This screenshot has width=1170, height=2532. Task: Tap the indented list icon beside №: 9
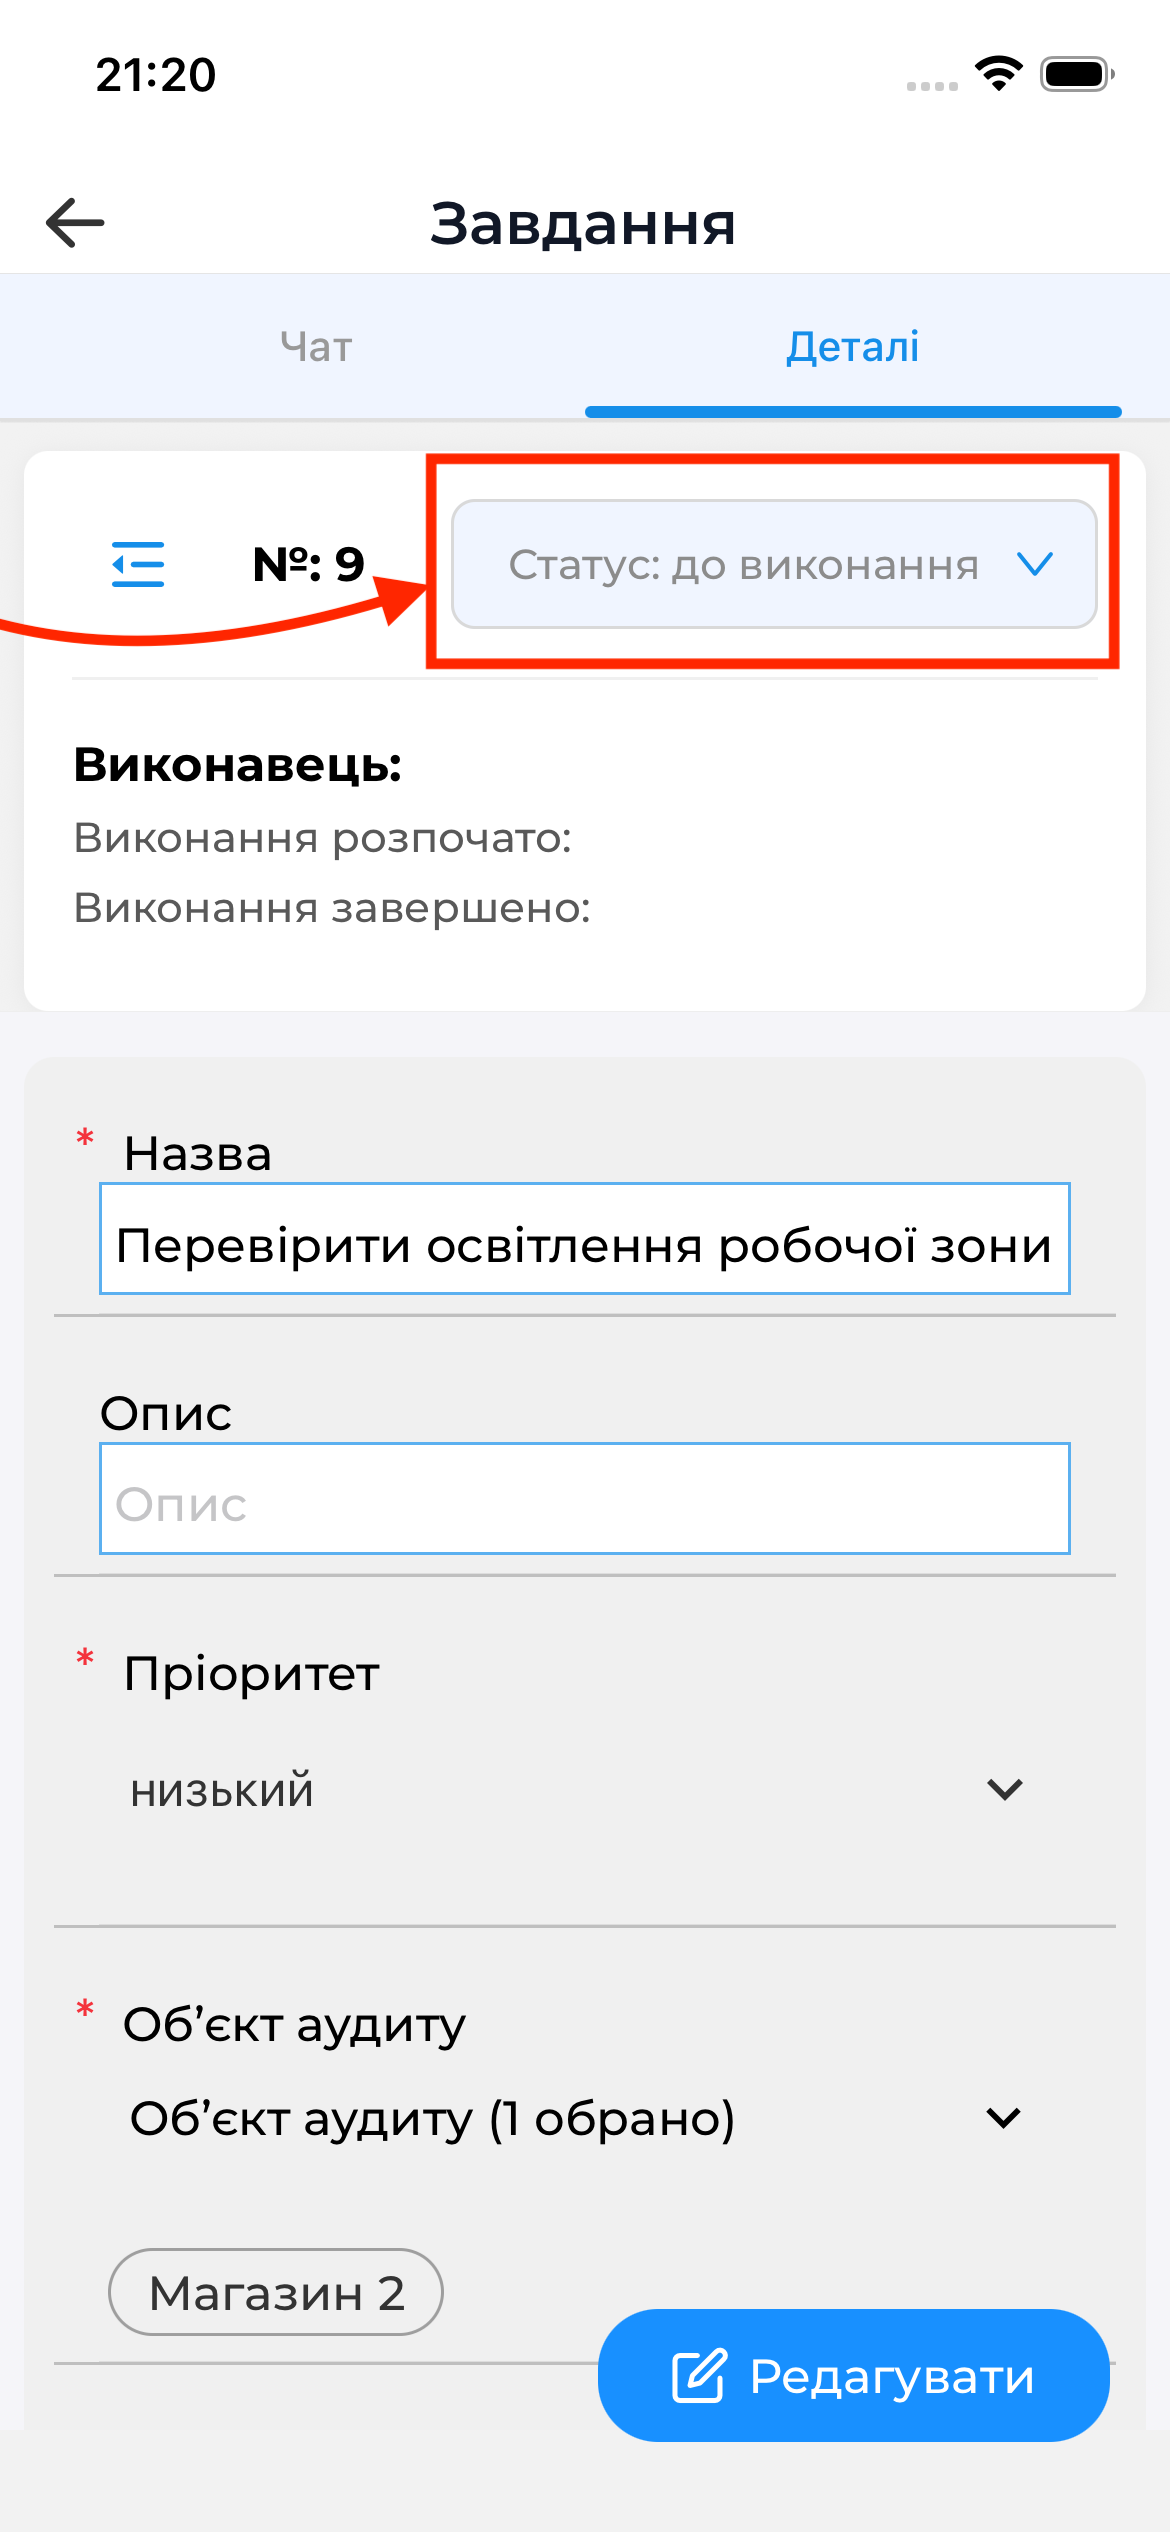pyautogui.click(x=137, y=564)
